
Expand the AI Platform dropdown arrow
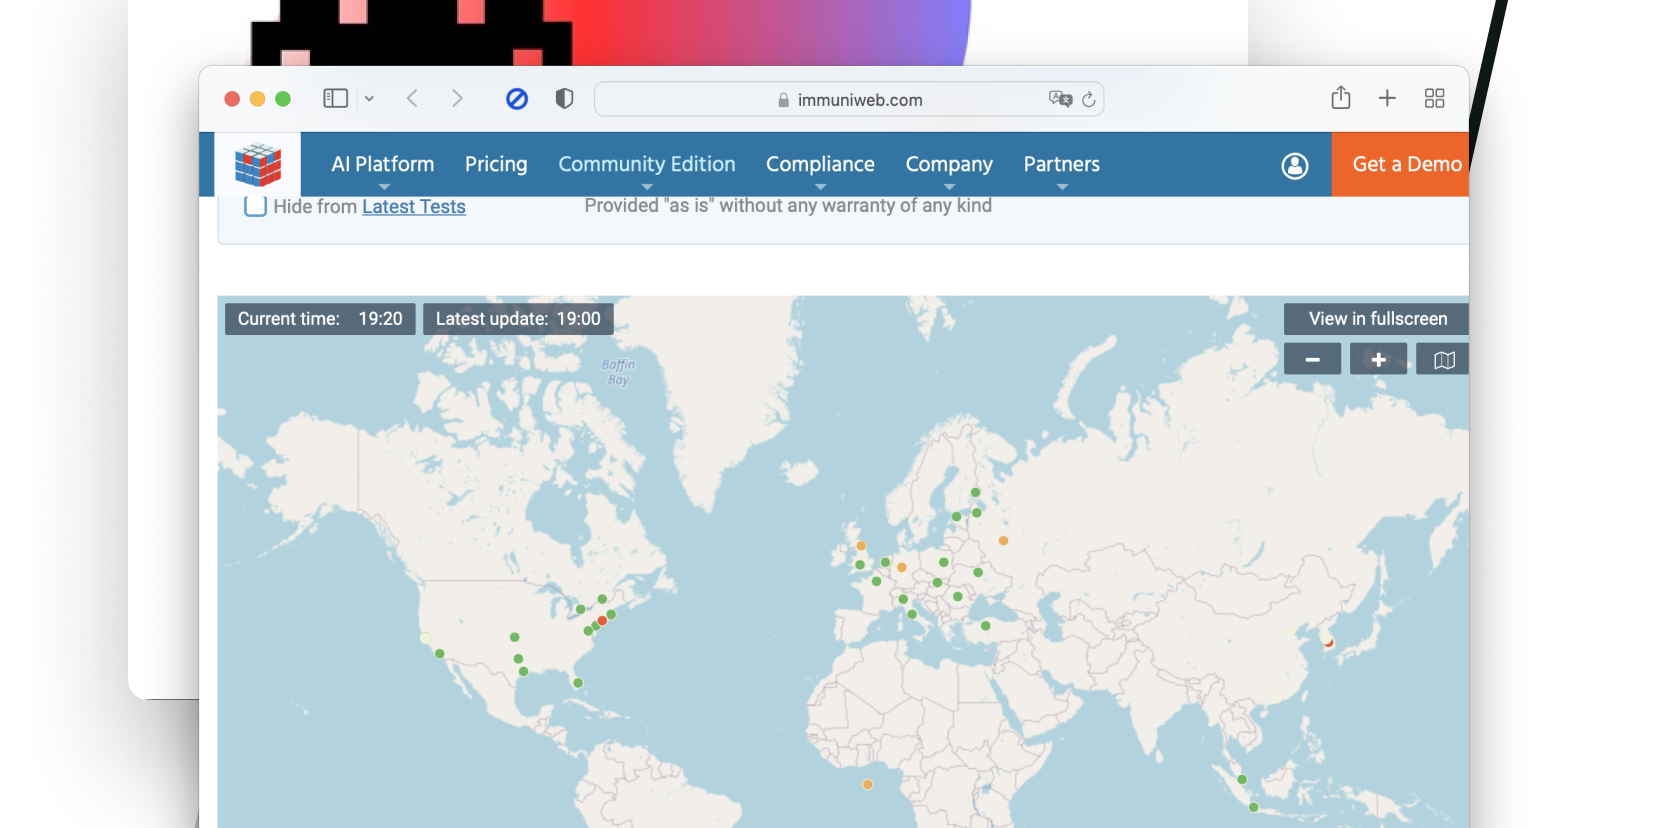[384, 187]
